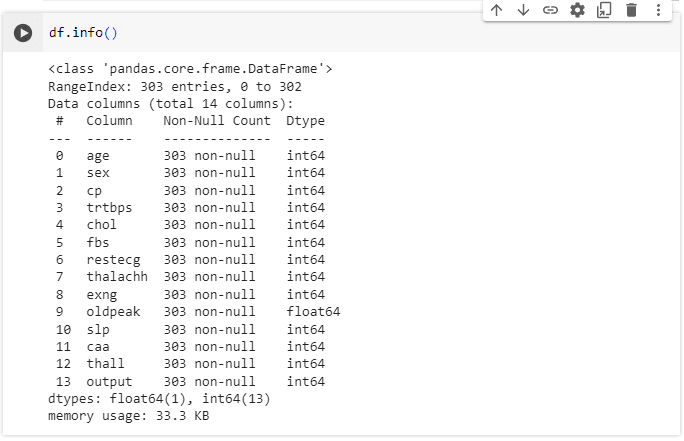Open cell settings gear icon
684x441 pixels.
578,10
